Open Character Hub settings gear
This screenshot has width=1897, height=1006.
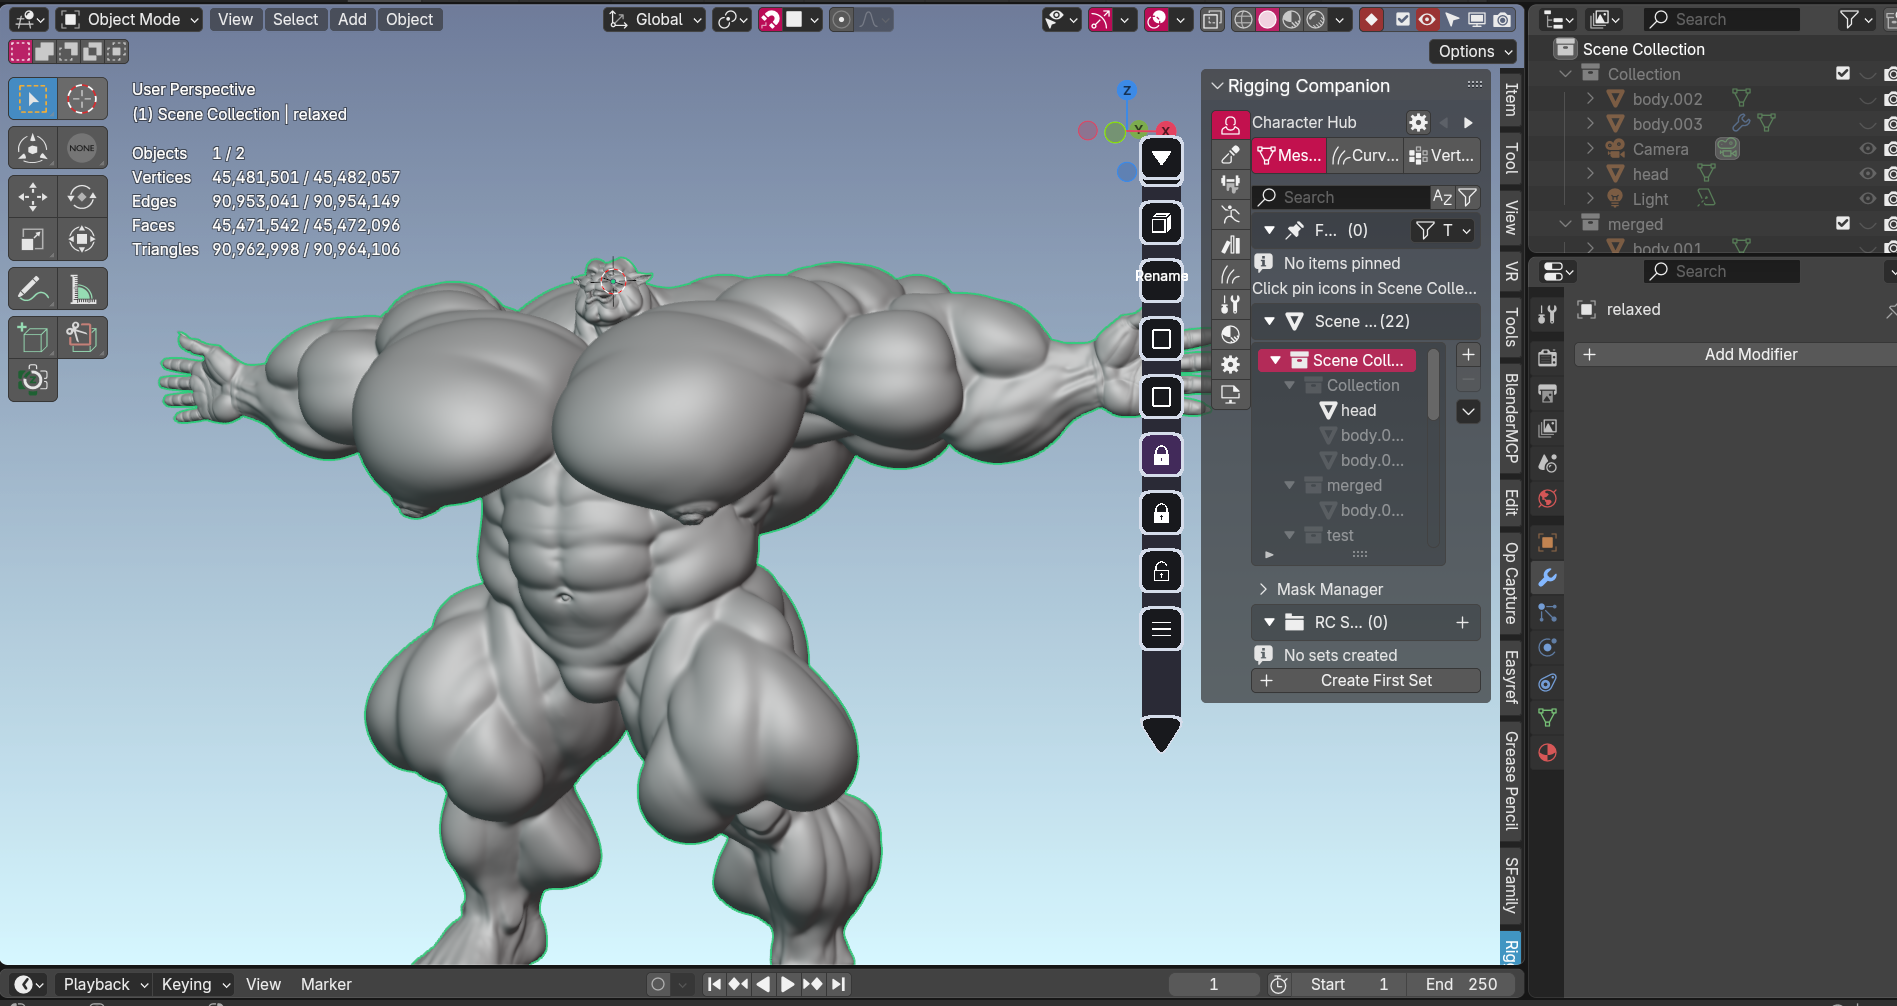[1418, 122]
